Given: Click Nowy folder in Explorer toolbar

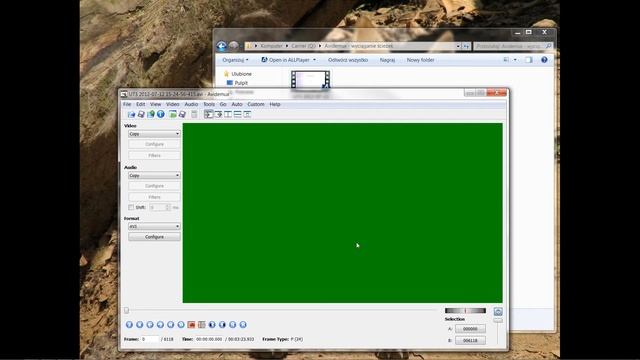Looking at the screenshot, I should [420, 60].
